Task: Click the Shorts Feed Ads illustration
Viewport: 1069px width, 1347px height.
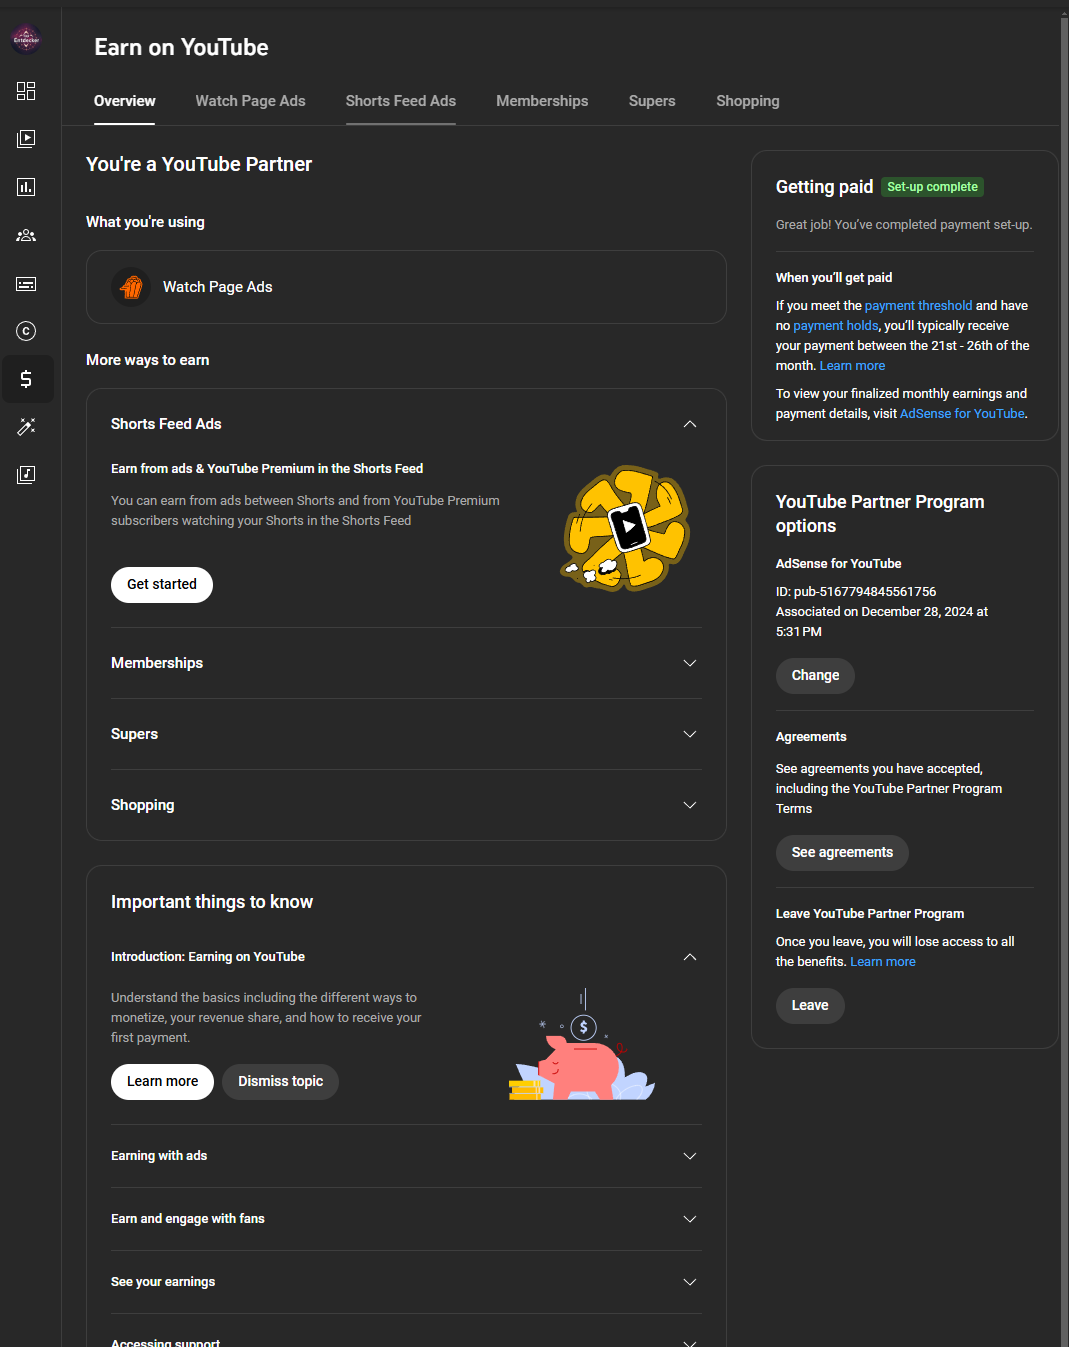Action: pyautogui.click(x=627, y=528)
